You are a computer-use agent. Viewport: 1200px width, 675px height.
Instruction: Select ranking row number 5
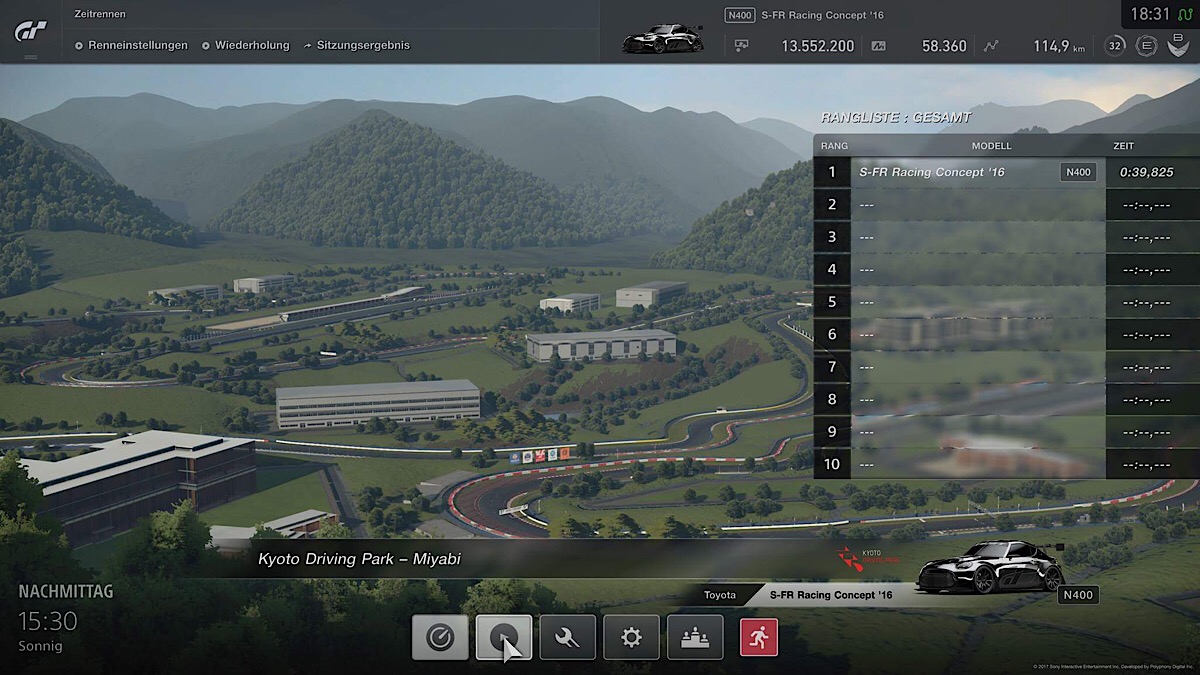click(1005, 302)
